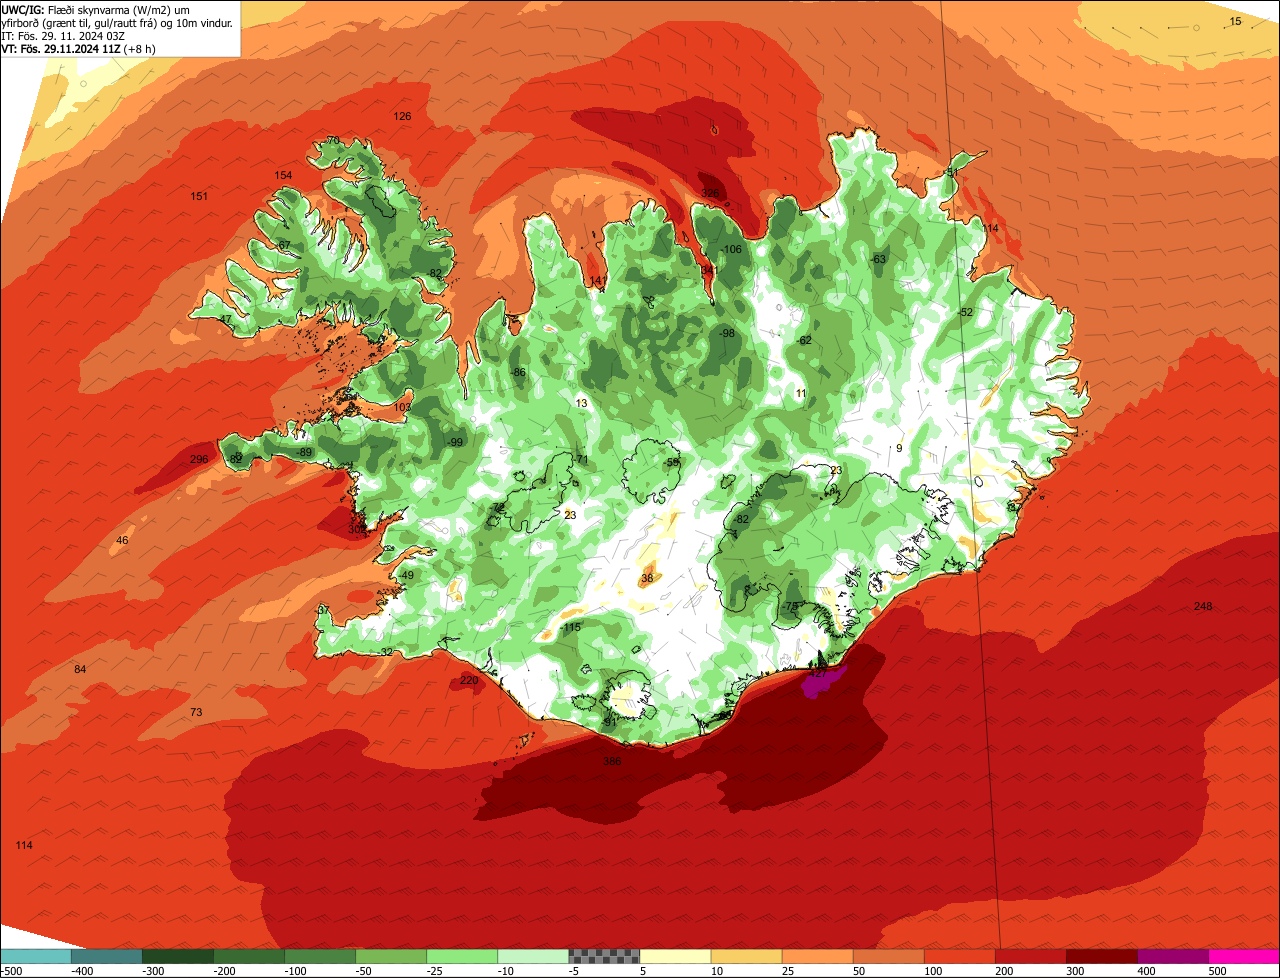Choose the darkest green swatch between -300 and -200
Screen dimensions: 1280x978
[177, 955]
